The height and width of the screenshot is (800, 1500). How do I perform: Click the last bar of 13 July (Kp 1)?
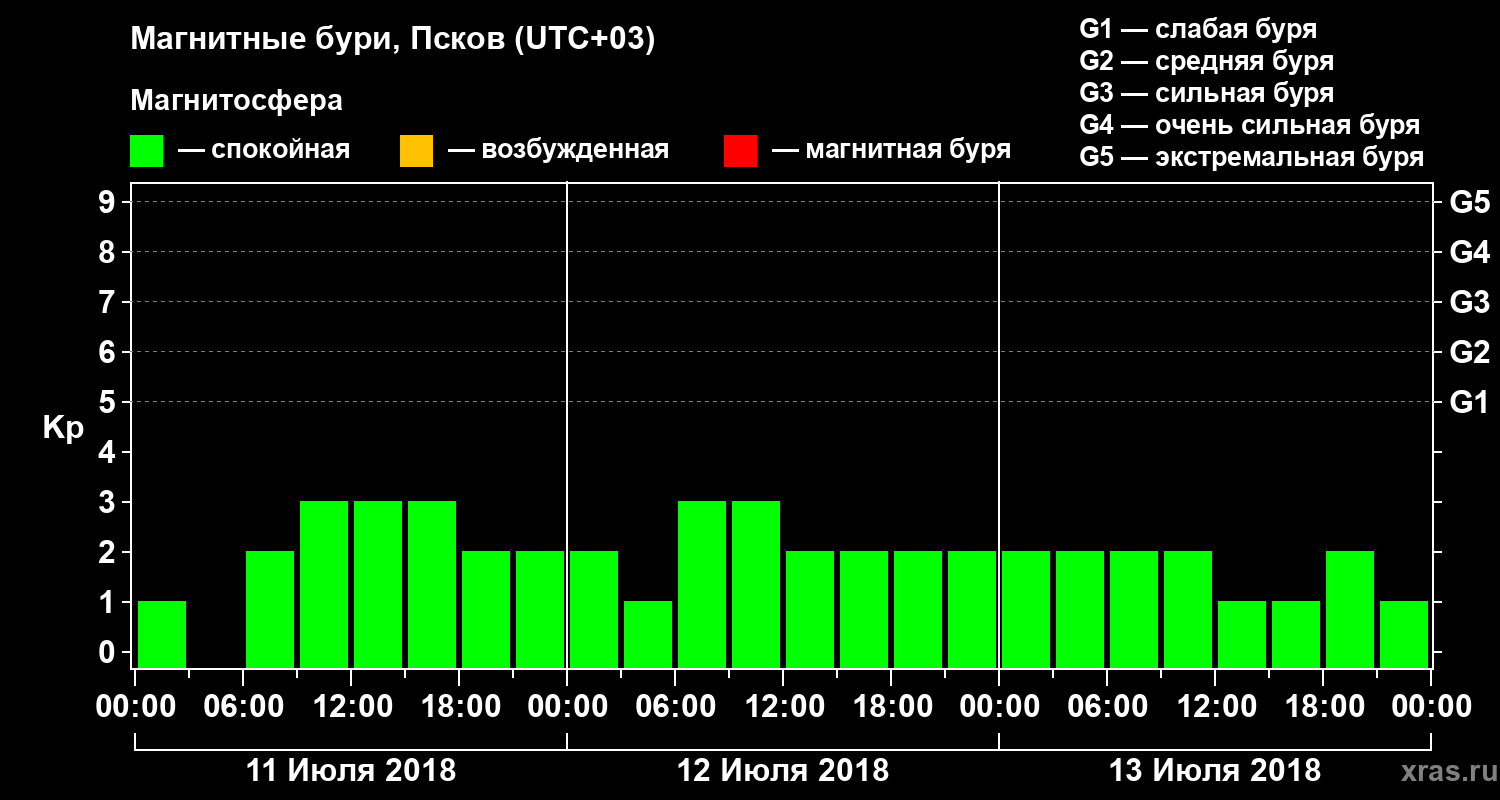(1404, 634)
